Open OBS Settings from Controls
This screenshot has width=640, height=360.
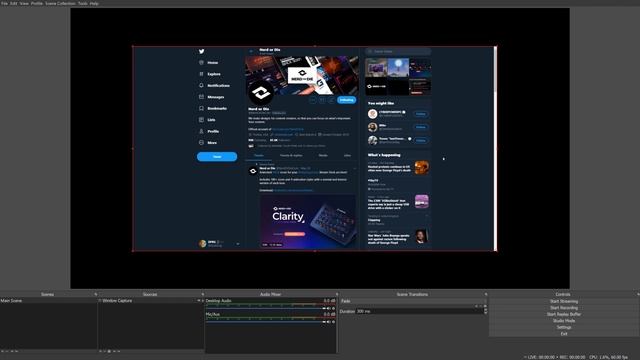click(x=564, y=327)
